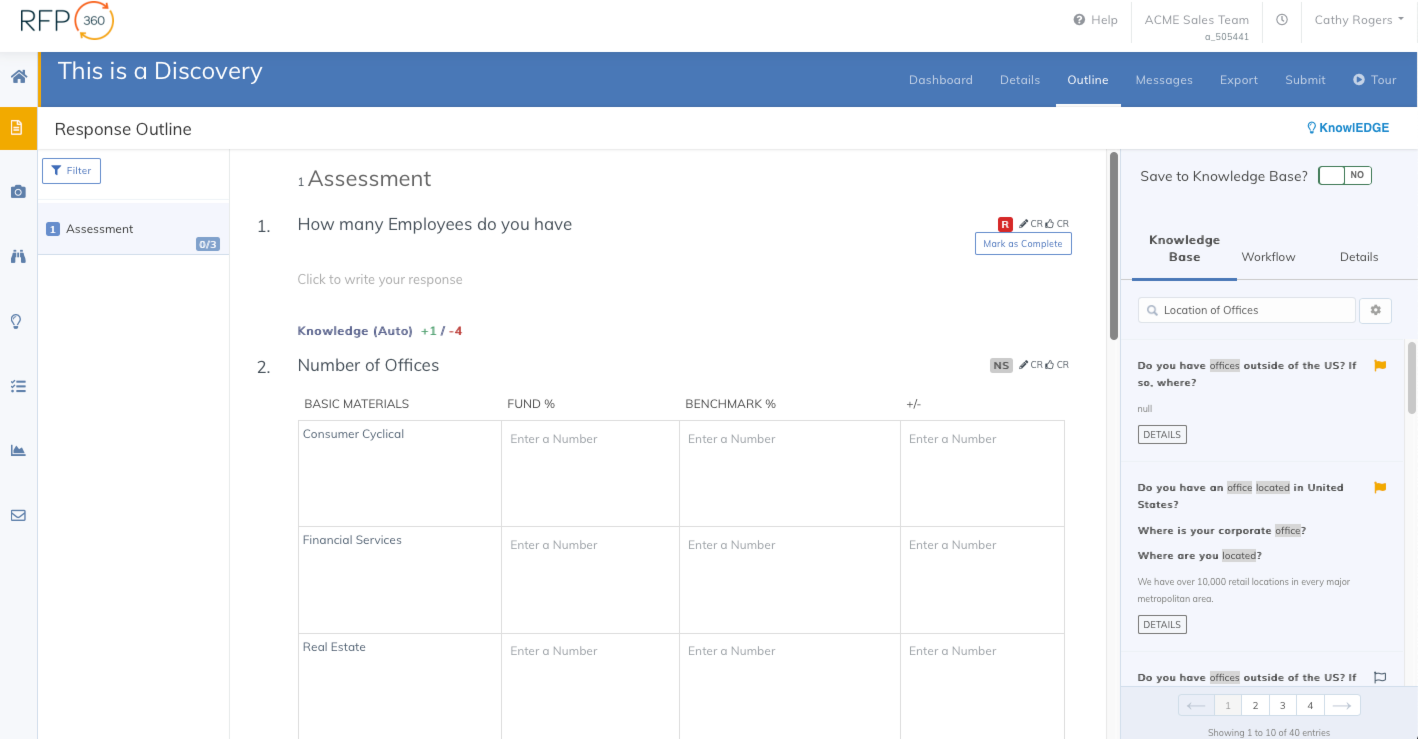Open Knowledge Base search settings gear
Image resolution: width=1418 pixels, height=739 pixels.
tap(1375, 310)
